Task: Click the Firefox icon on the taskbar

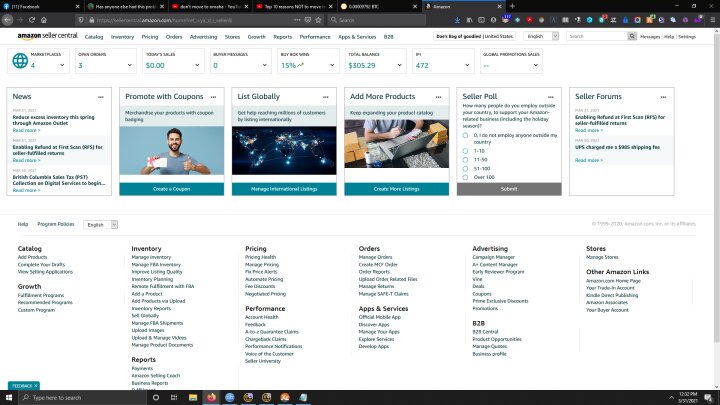Action: [x=211, y=398]
